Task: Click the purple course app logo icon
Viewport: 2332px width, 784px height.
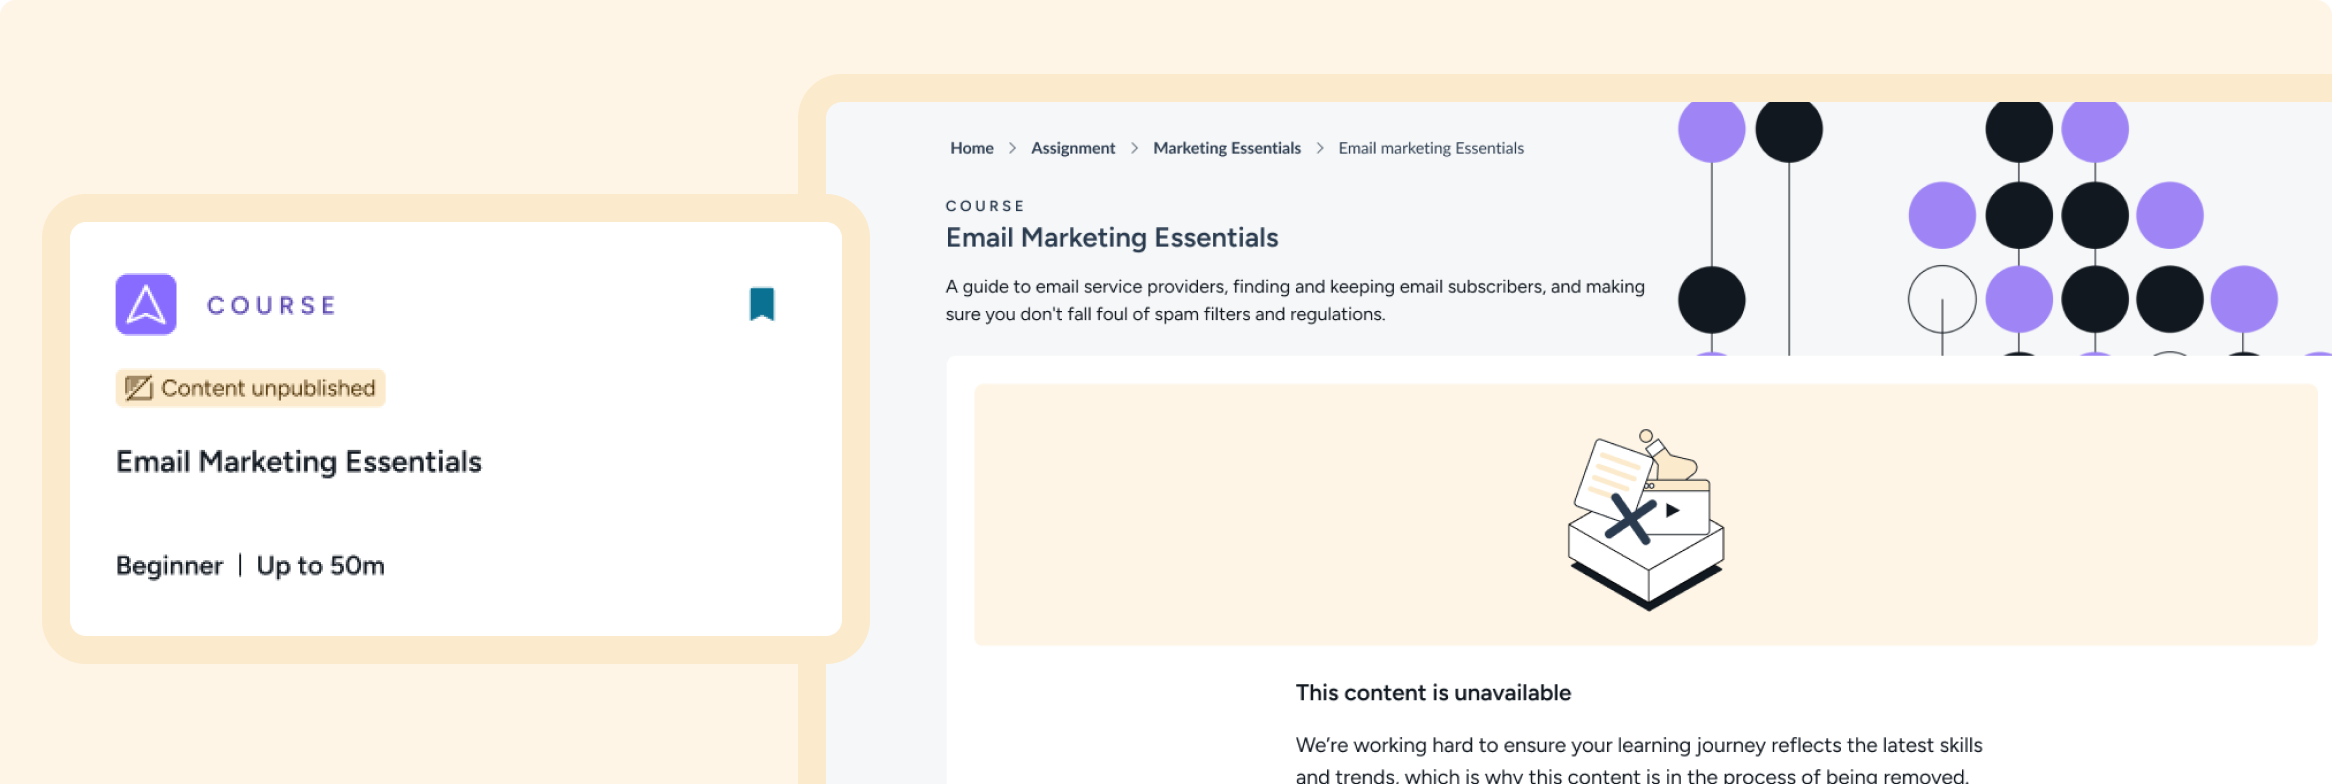Action: point(145,304)
